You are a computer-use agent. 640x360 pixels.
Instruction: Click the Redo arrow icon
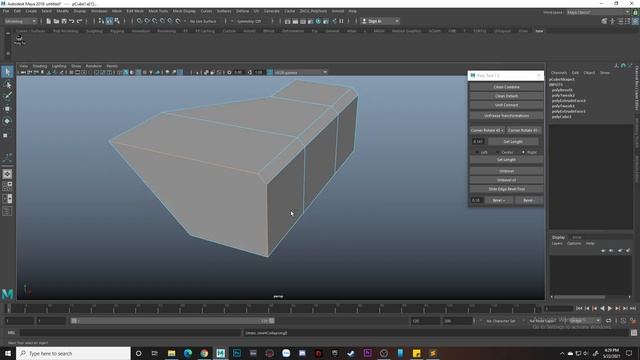(x=80, y=21)
